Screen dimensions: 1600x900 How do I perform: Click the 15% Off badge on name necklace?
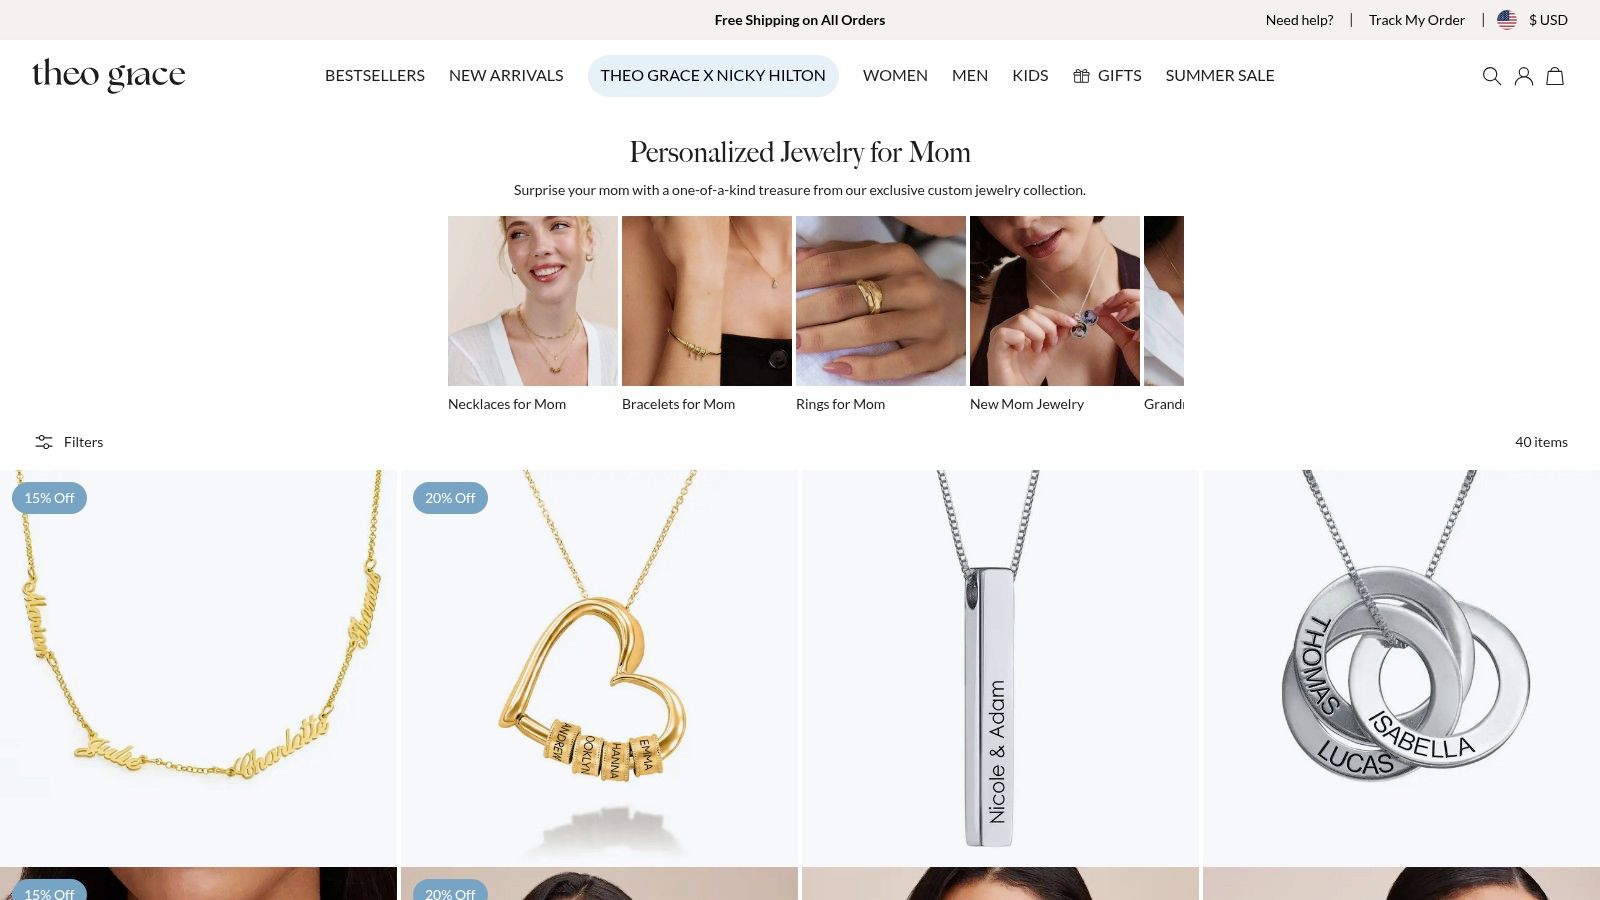pyautogui.click(x=49, y=498)
